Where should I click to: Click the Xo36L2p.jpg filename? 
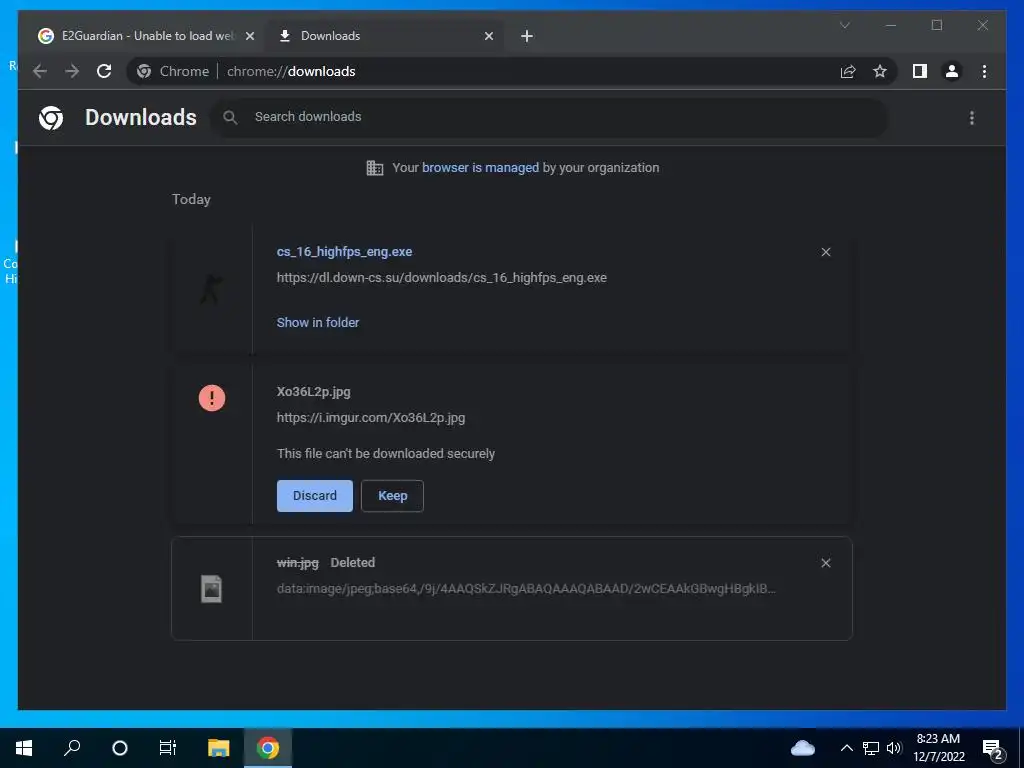[x=313, y=392]
